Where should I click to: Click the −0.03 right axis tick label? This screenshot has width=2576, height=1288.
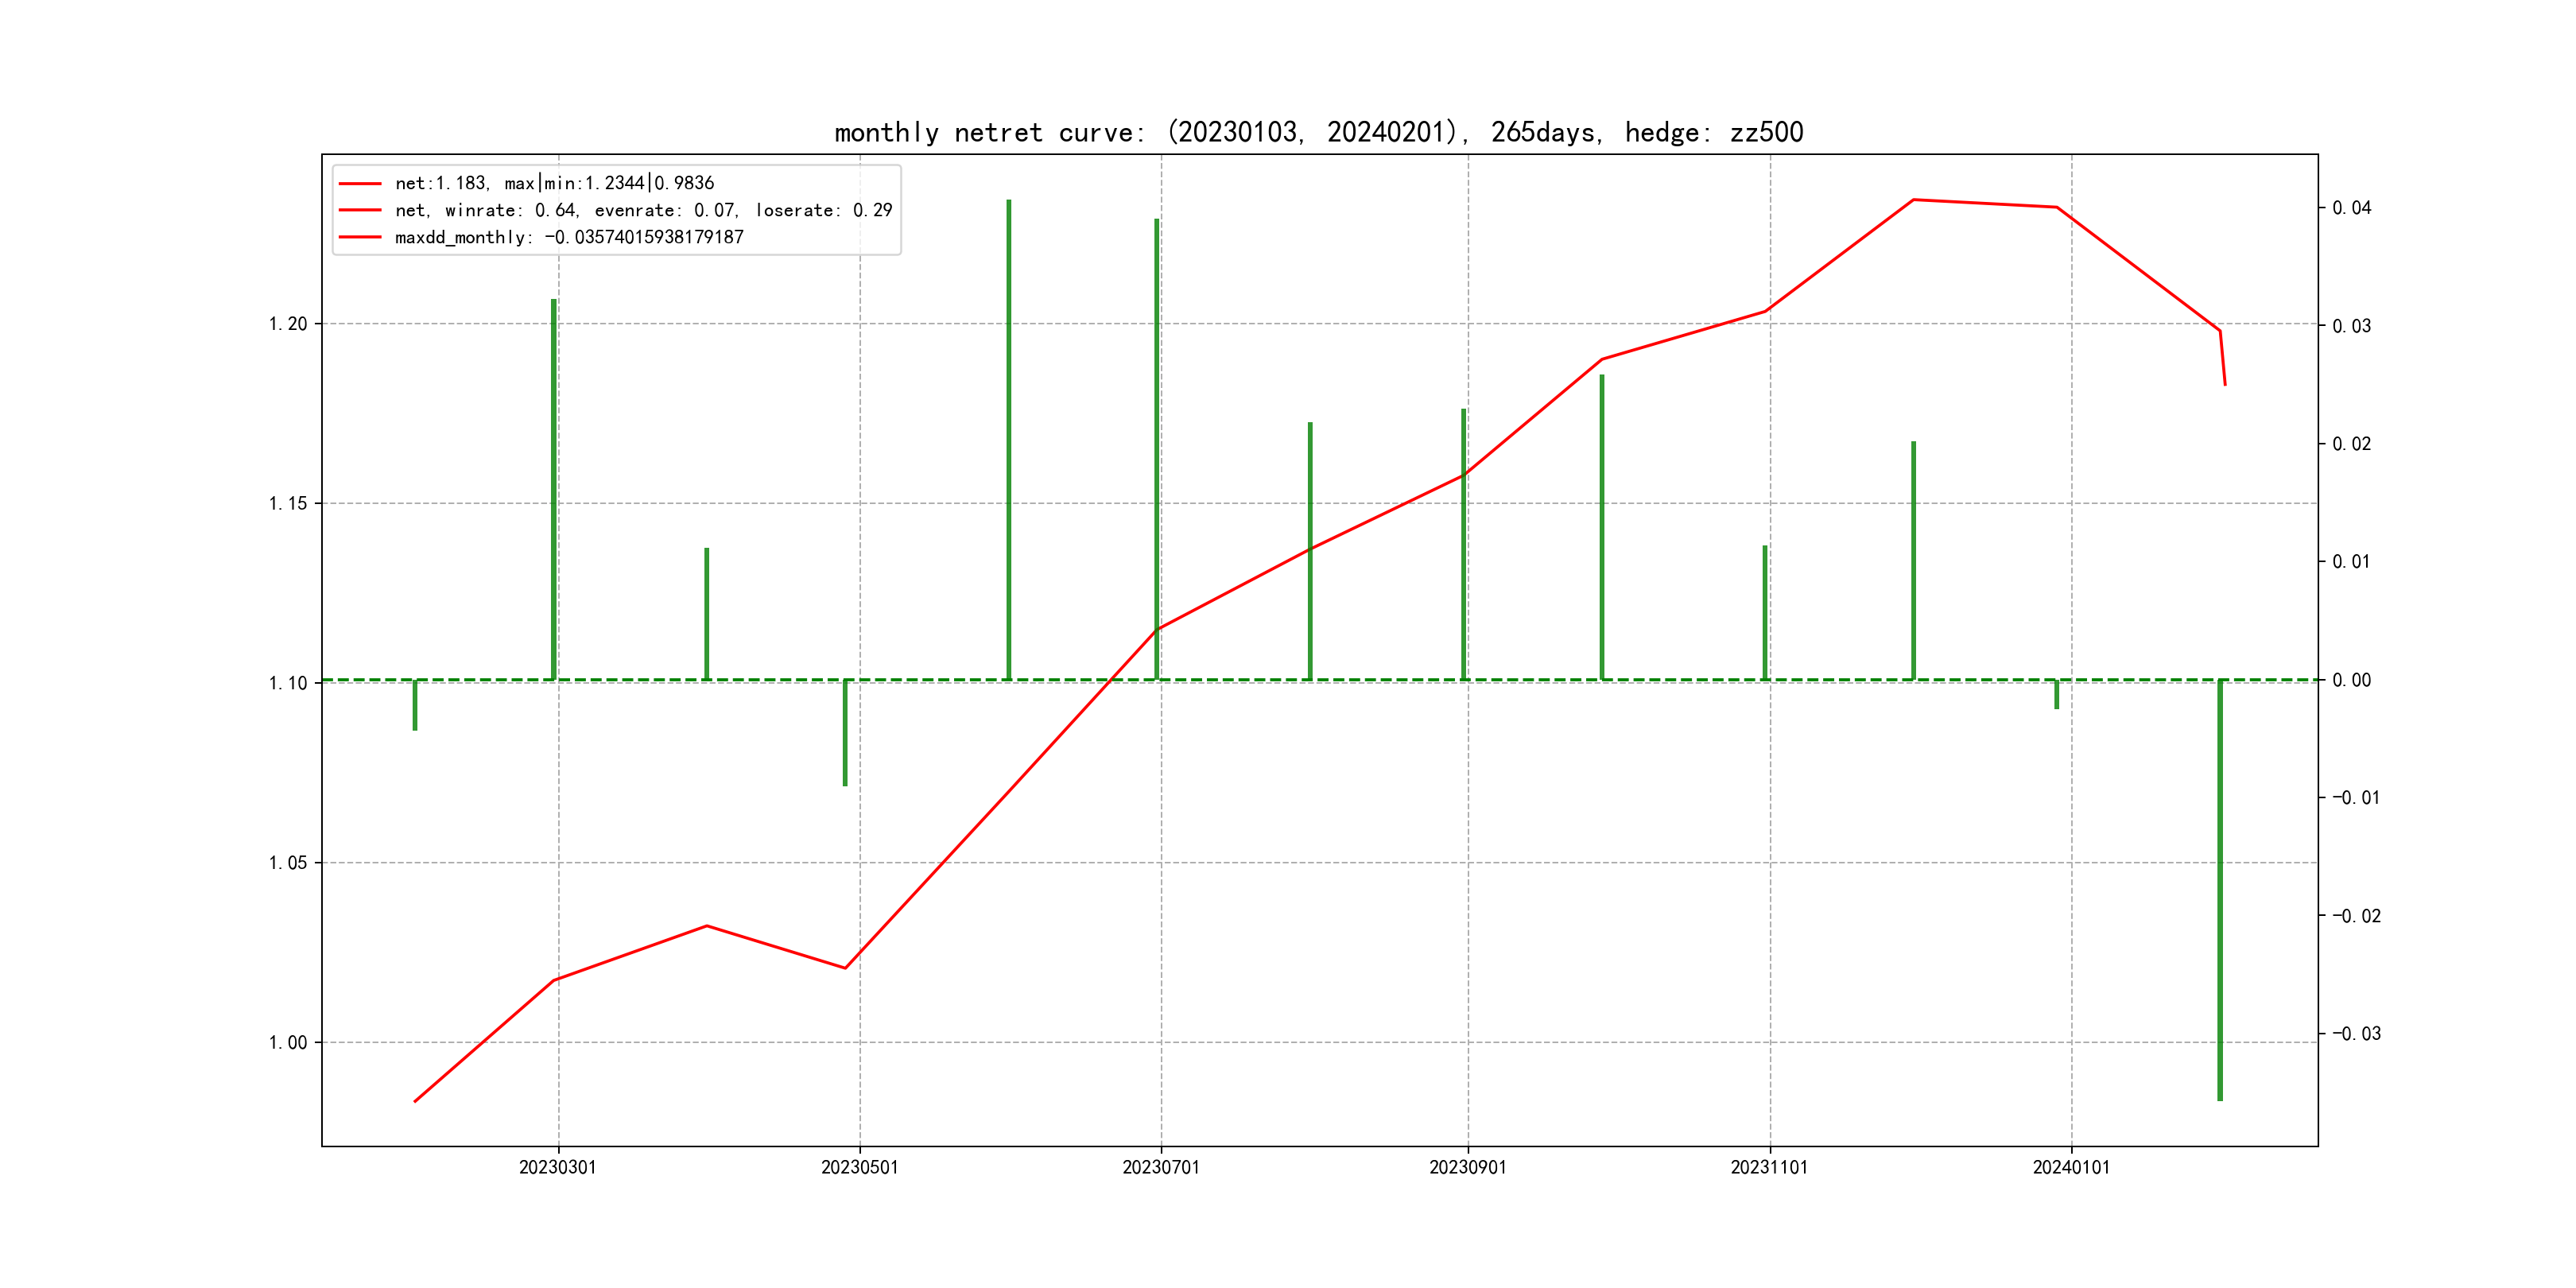pyautogui.click(x=2356, y=1033)
